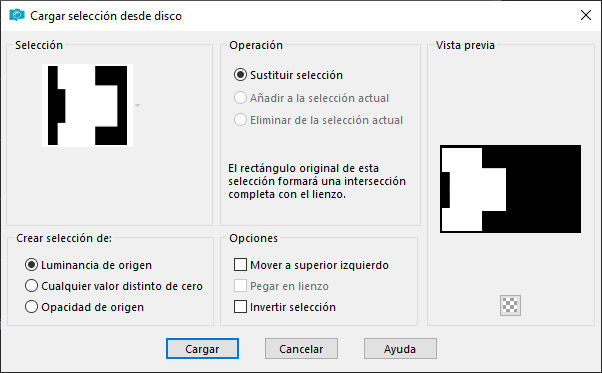Click the dialog title Cargar selección desde disco
602x373 pixels.
coord(106,16)
